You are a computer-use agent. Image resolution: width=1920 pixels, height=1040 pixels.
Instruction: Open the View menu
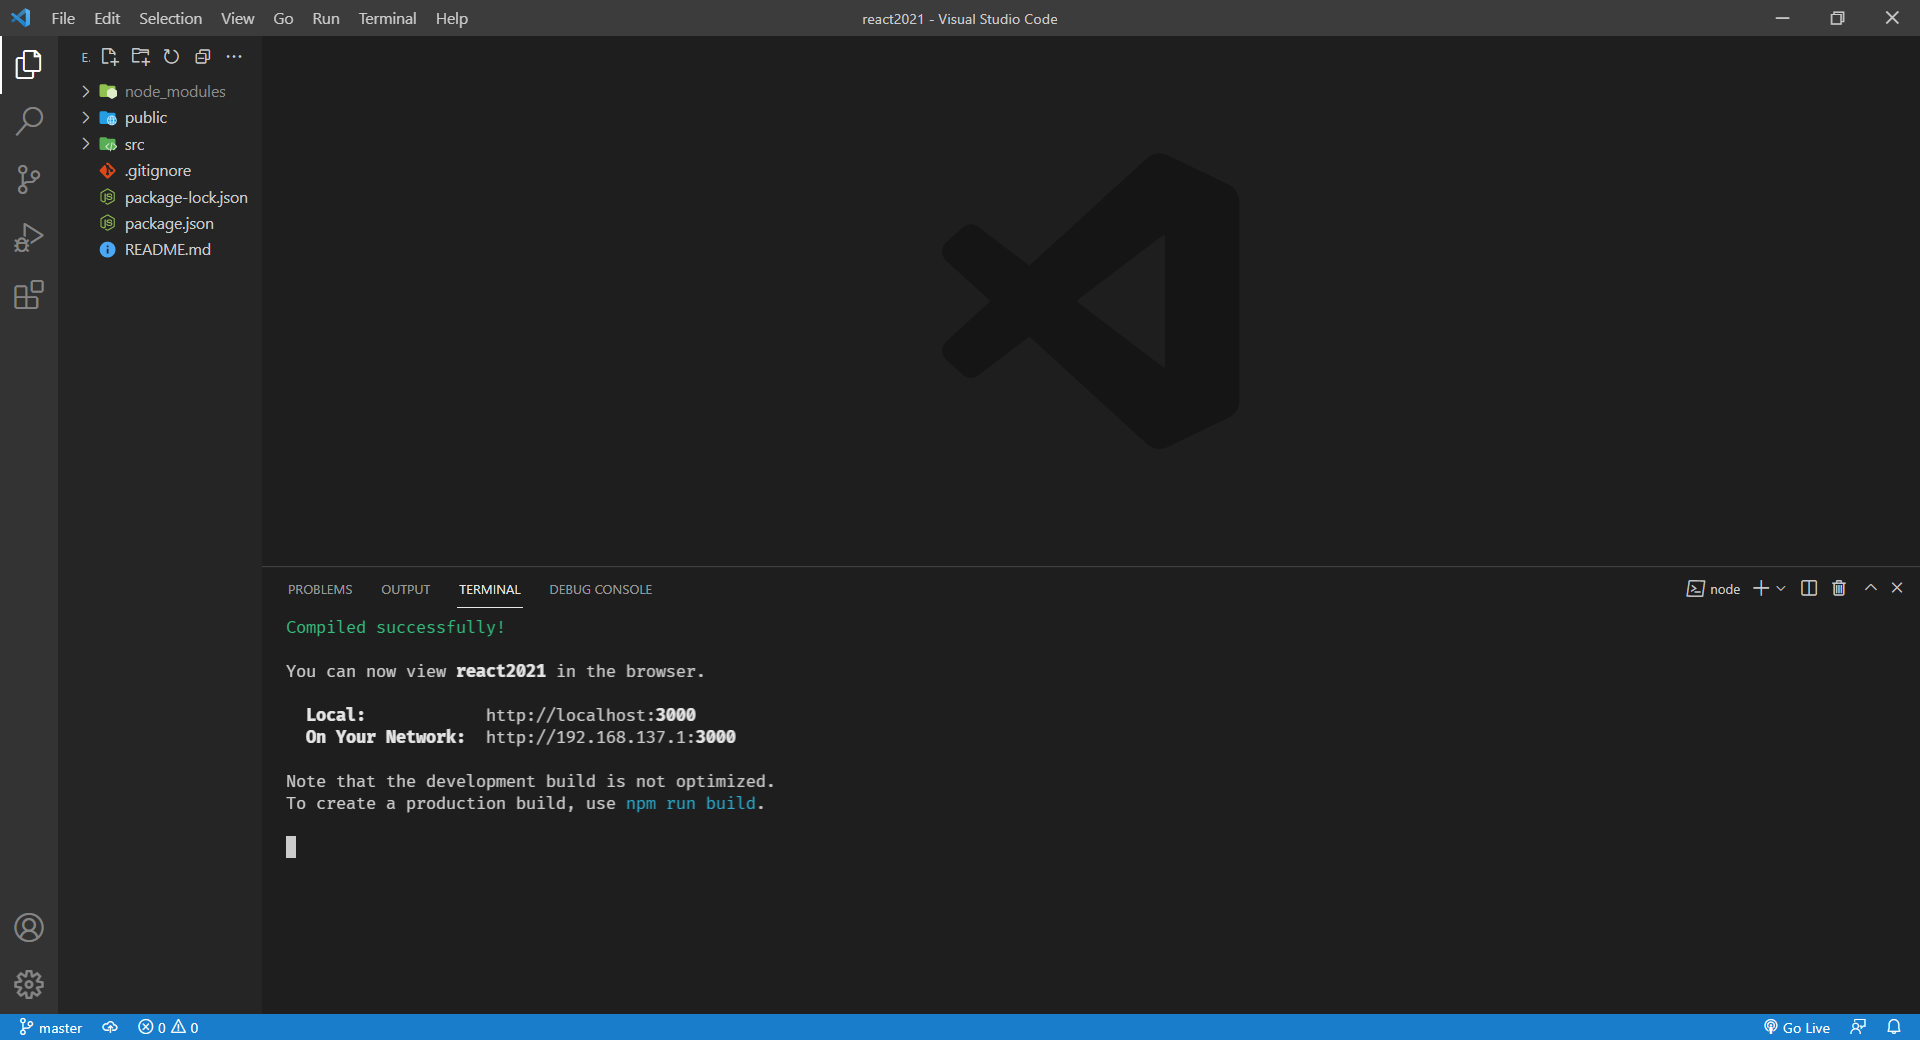coord(237,18)
